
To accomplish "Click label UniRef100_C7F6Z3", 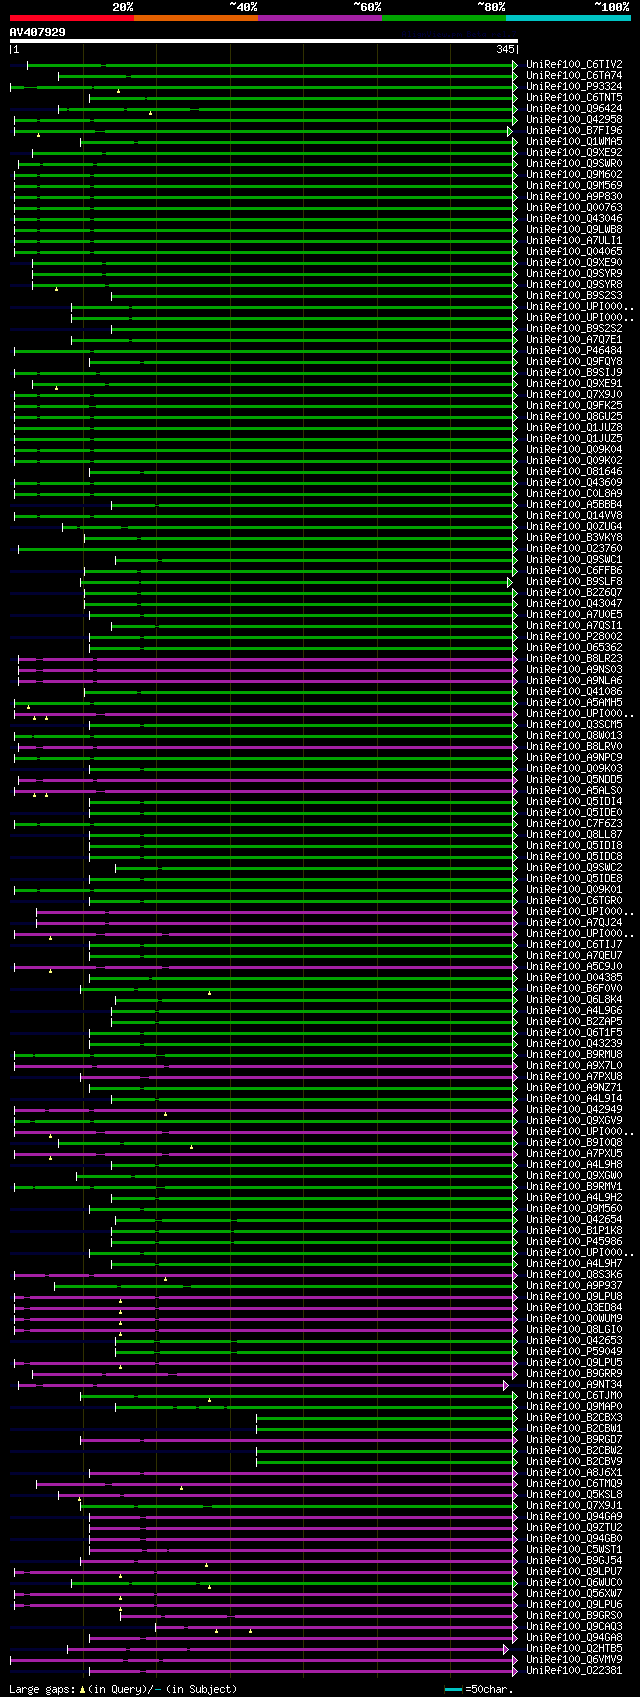I will [574, 823].
